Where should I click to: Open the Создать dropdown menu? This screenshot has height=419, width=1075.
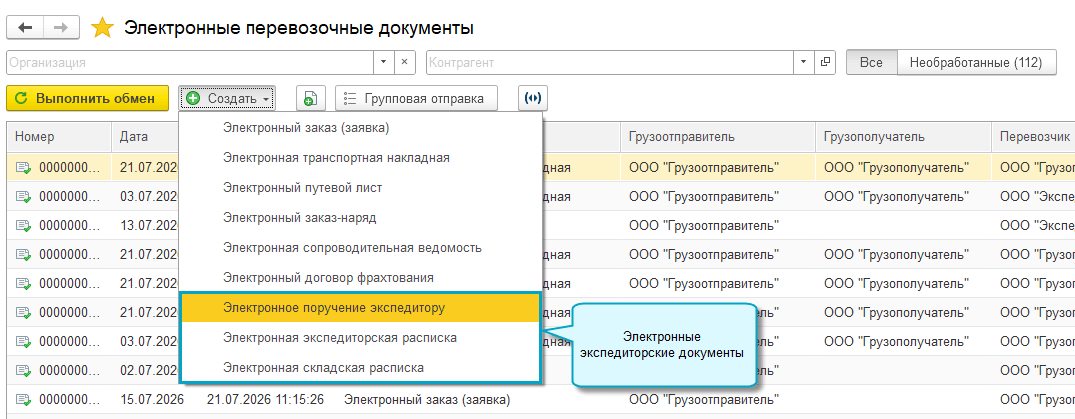[x=227, y=99]
